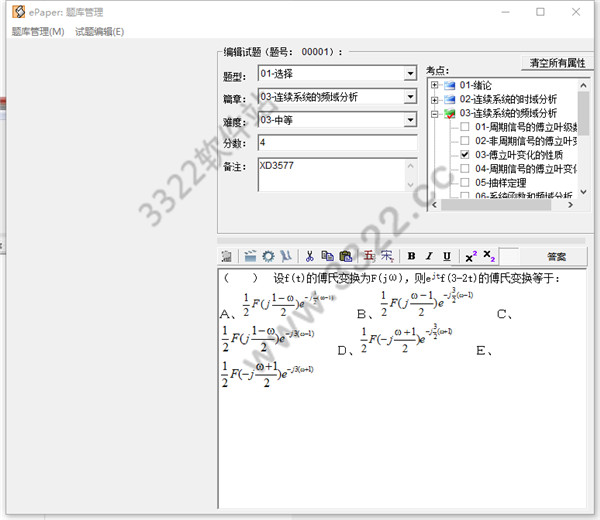Click the 备注 text area with XD3577
This screenshot has width=600, height=520.
331,174
